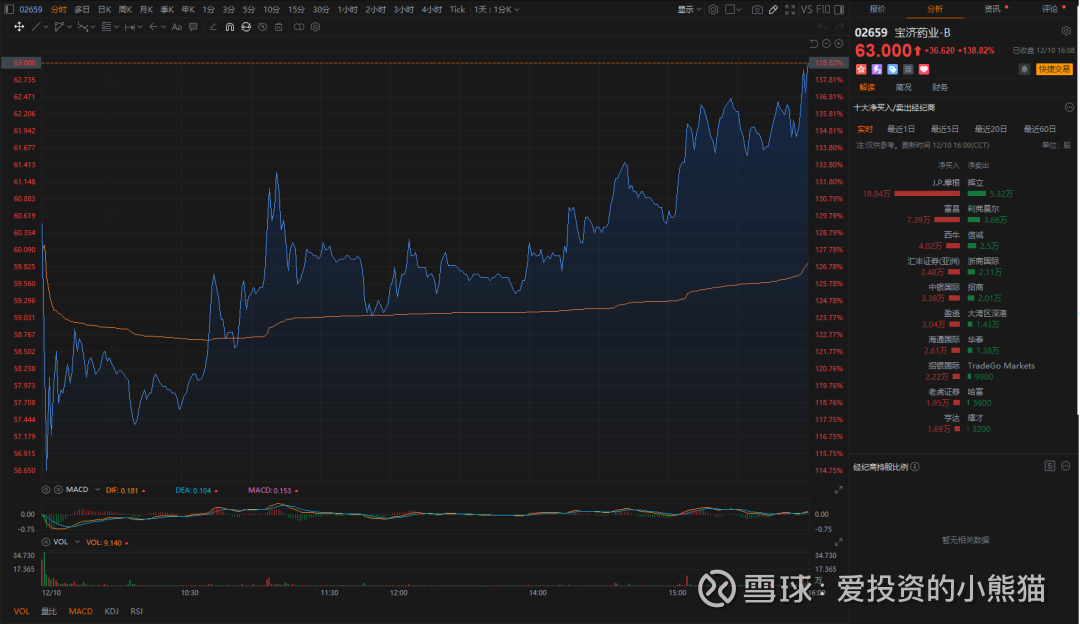Image resolution: width=1080 pixels, height=624 pixels.
Task: Expand trend line tool options arrow
Action: coord(46,27)
